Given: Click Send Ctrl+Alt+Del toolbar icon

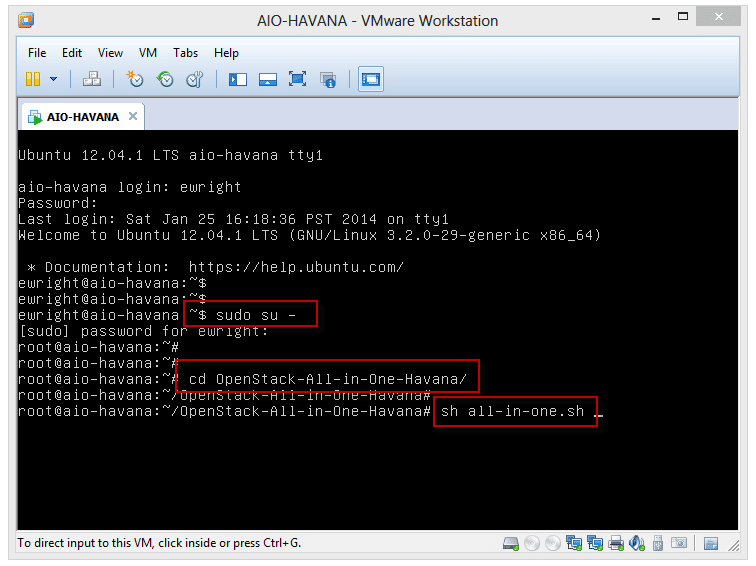Looking at the screenshot, I should point(91,79).
